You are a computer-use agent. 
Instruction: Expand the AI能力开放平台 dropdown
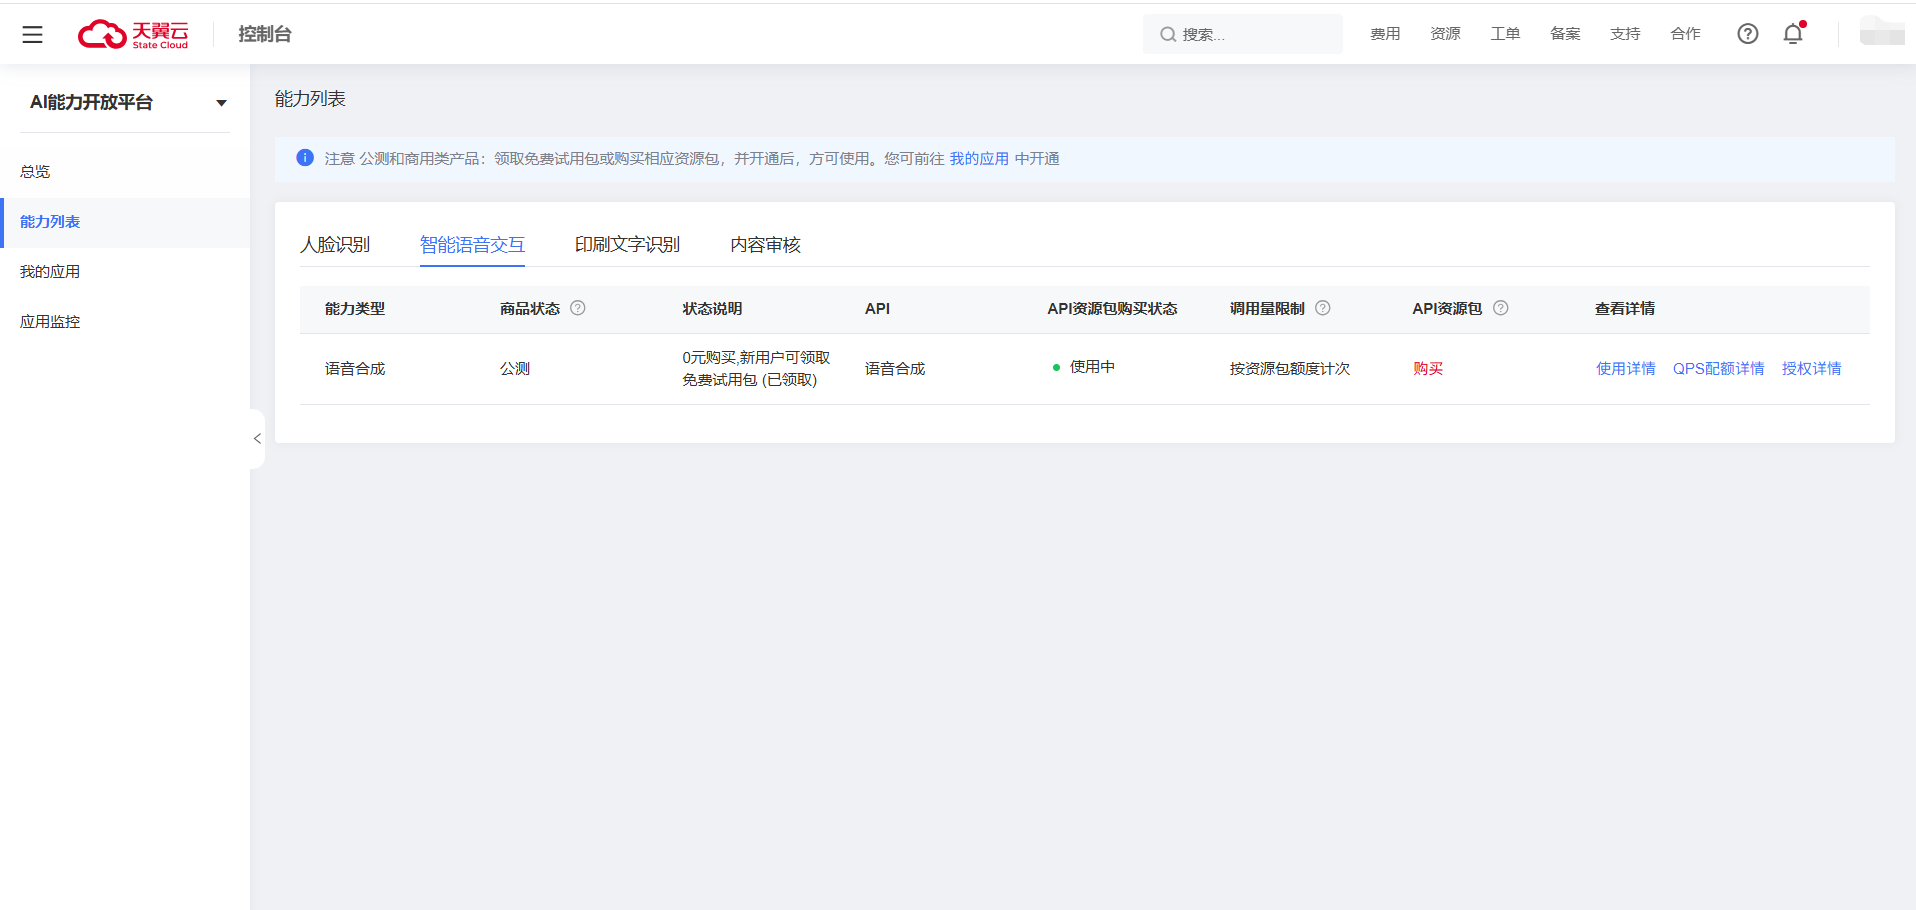[221, 102]
